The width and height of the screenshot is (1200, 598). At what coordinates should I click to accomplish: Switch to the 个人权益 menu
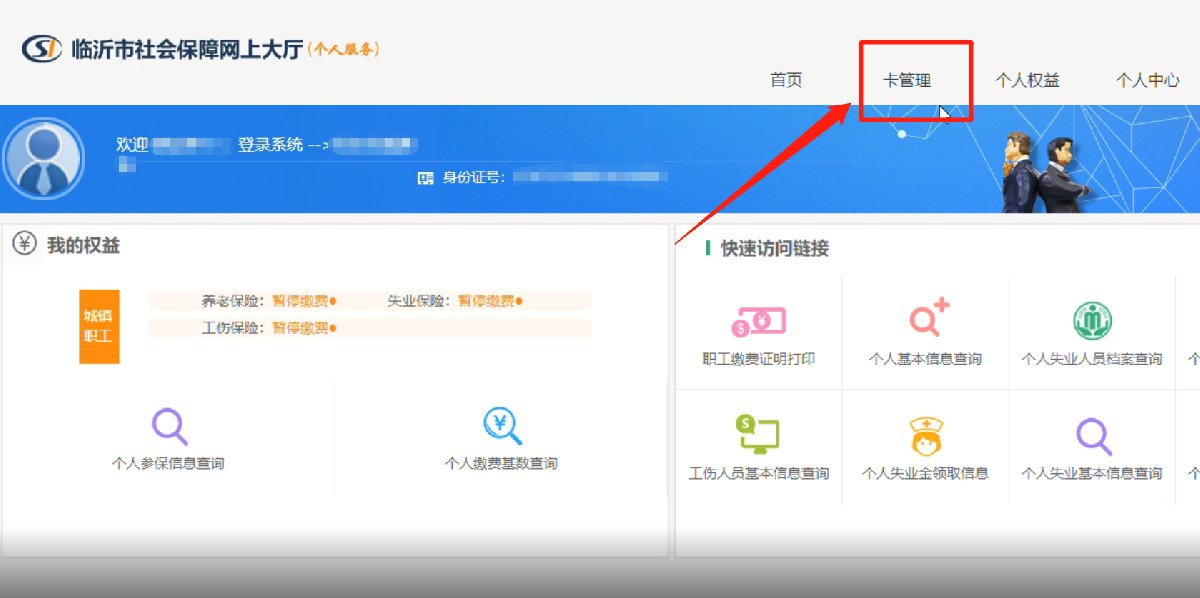click(x=1027, y=81)
